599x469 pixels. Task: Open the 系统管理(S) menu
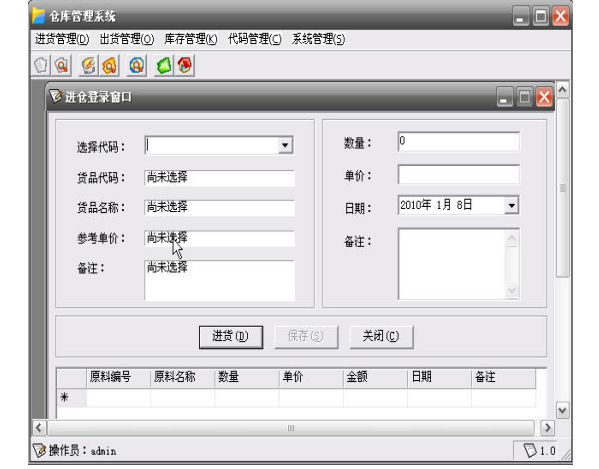tap(318, 39)
